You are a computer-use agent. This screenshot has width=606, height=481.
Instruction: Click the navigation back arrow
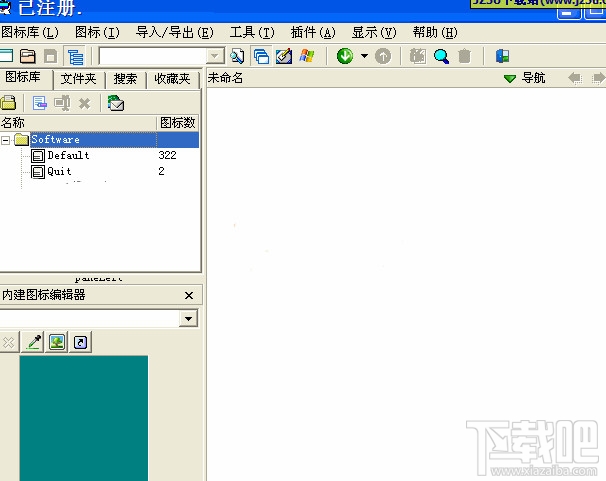[575, 78]
